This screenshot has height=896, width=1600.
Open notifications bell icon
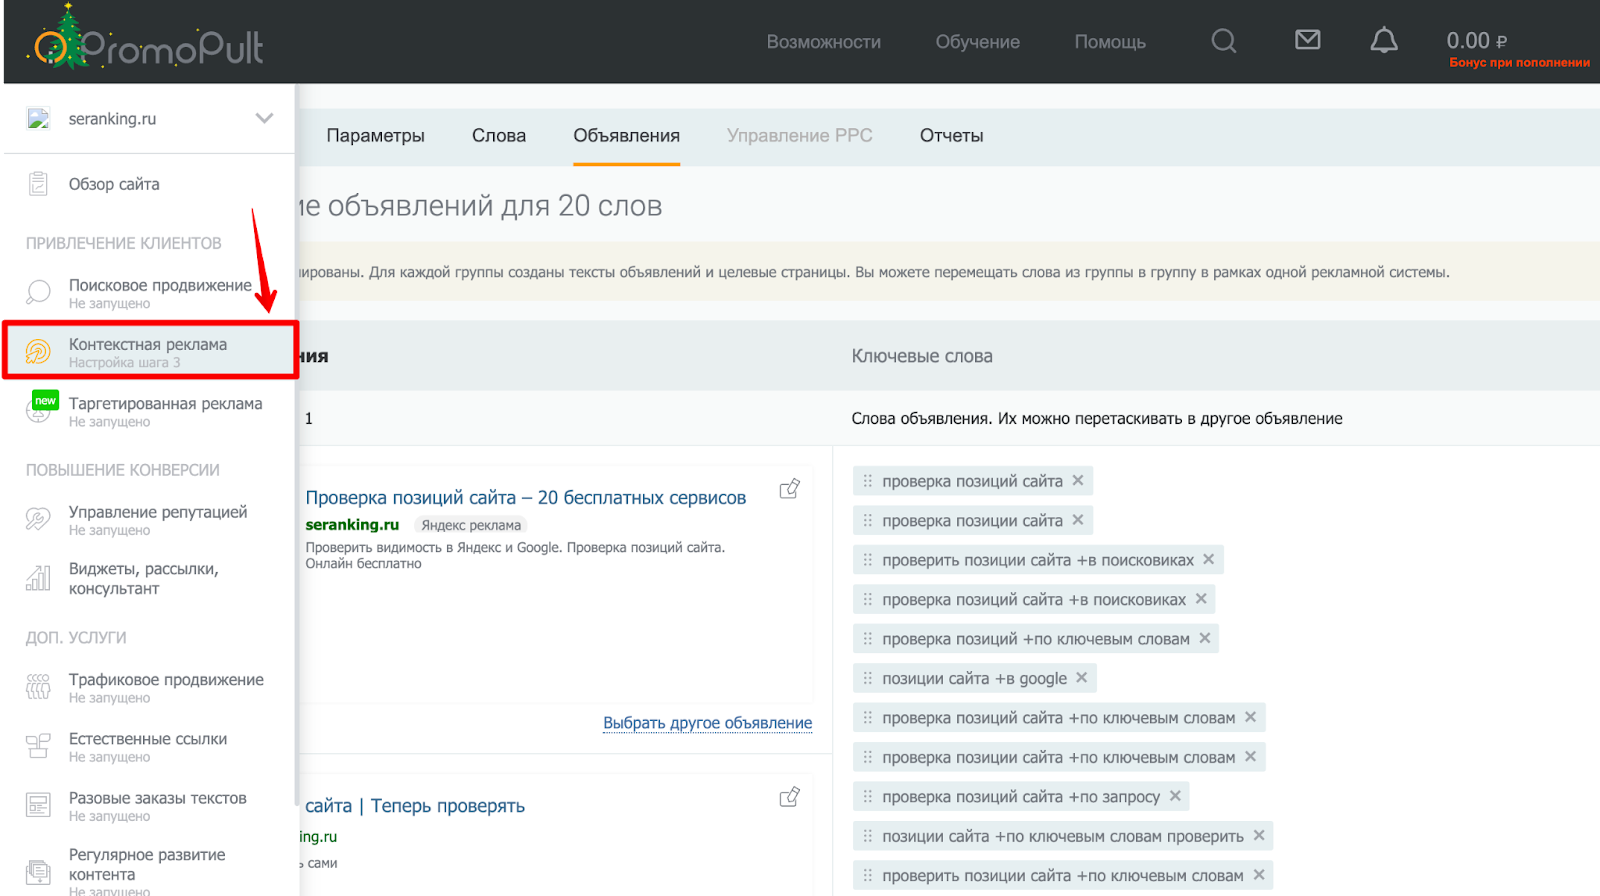coord(1384,40)
